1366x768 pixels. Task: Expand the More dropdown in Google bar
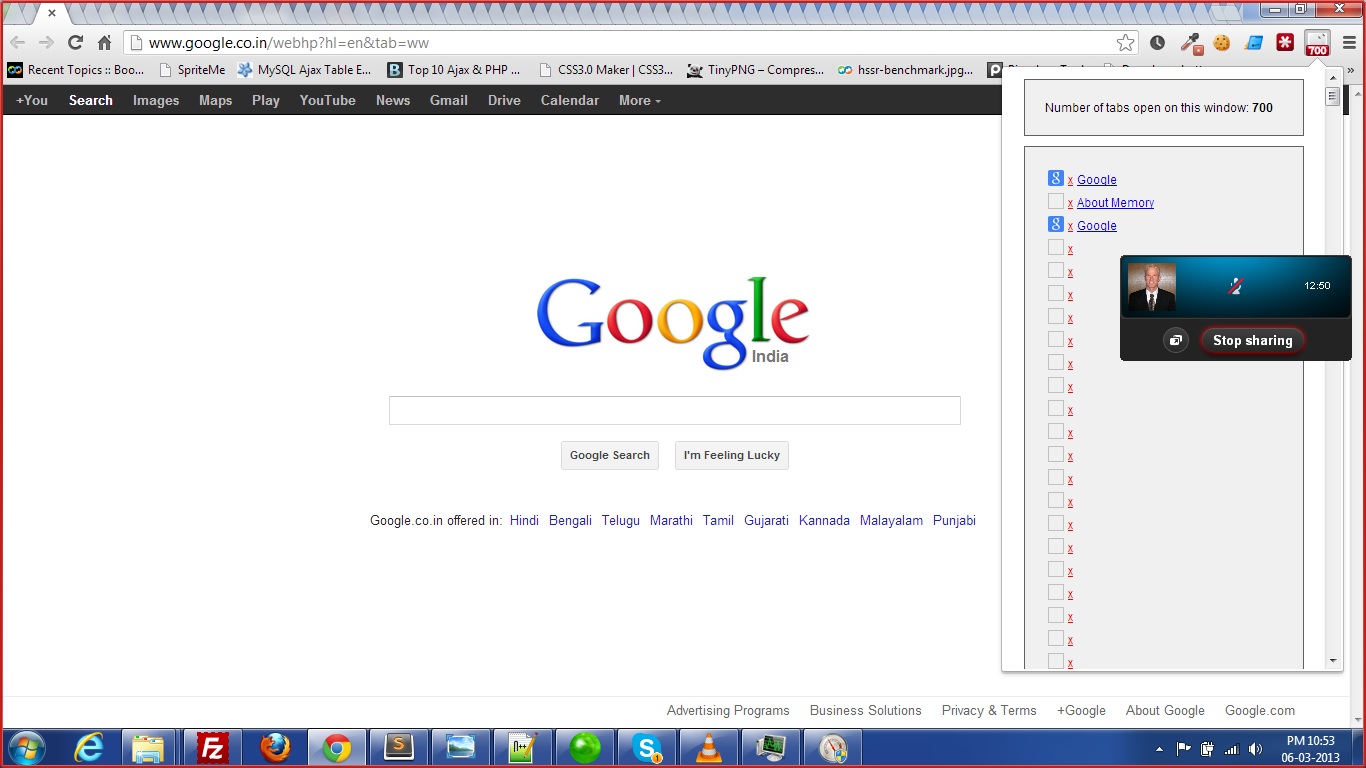[639, 101]
